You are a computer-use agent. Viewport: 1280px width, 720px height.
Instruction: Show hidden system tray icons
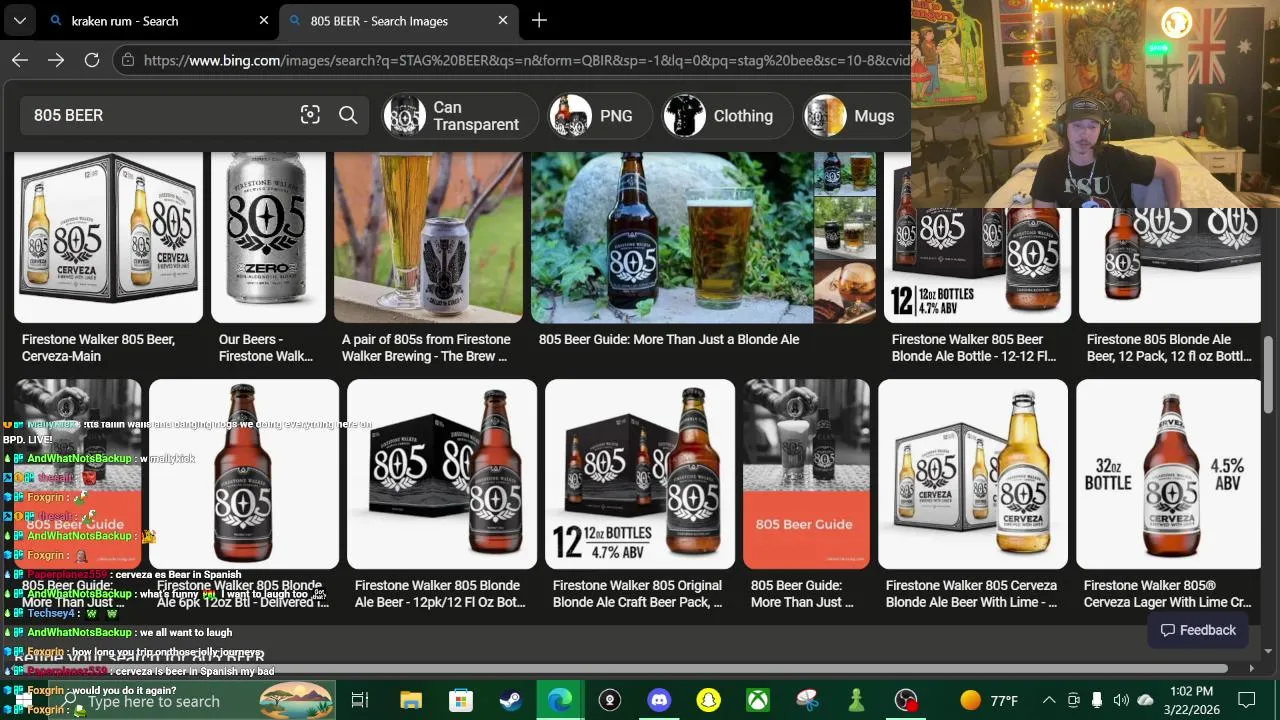click(x=1048, y=700)
